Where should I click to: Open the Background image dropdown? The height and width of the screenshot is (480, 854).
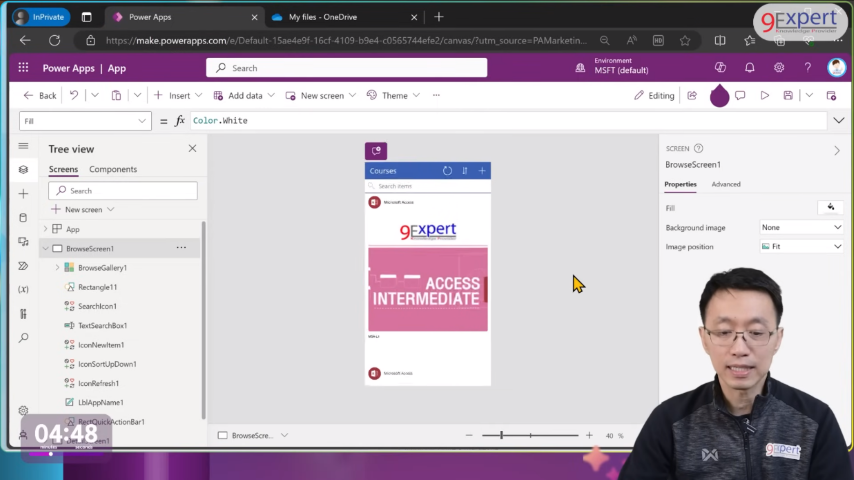(800, 227)
